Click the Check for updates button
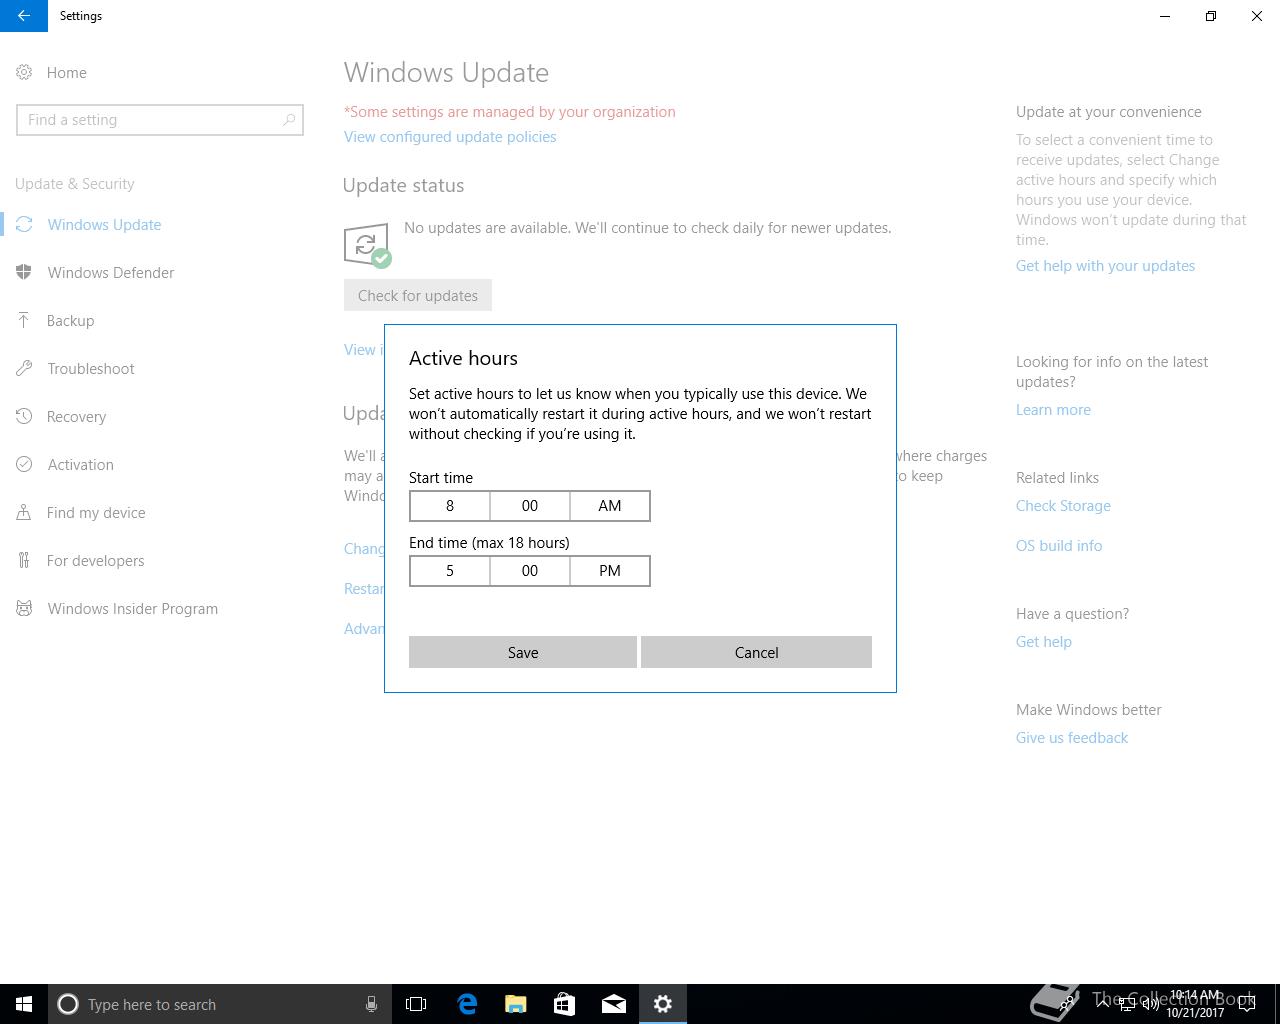 418,295
